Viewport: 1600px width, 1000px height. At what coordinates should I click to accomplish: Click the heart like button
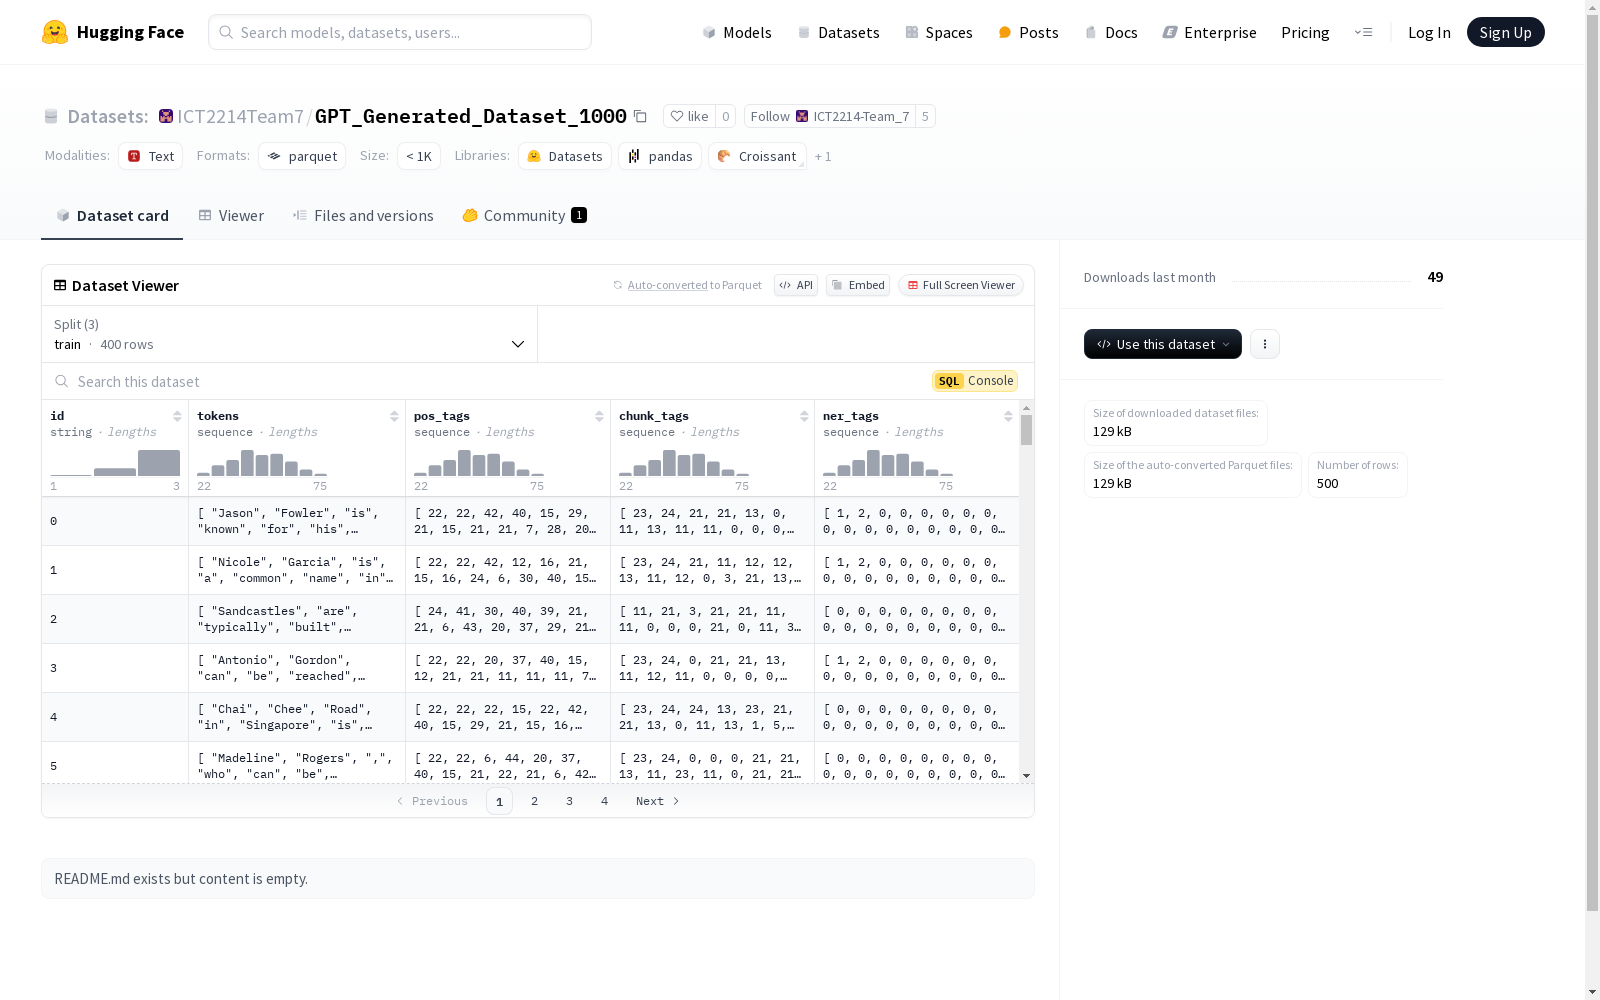coord(689,117)
